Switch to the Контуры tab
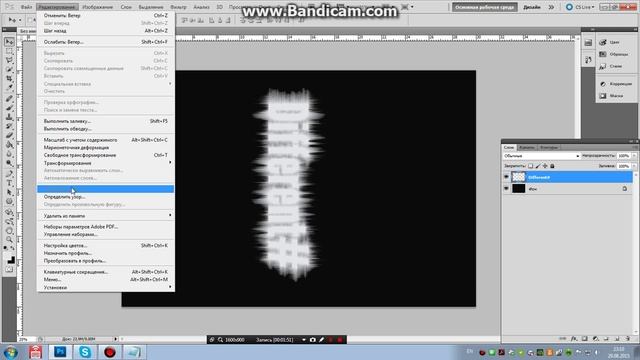The image size is (640, 360). coord(549,147)
